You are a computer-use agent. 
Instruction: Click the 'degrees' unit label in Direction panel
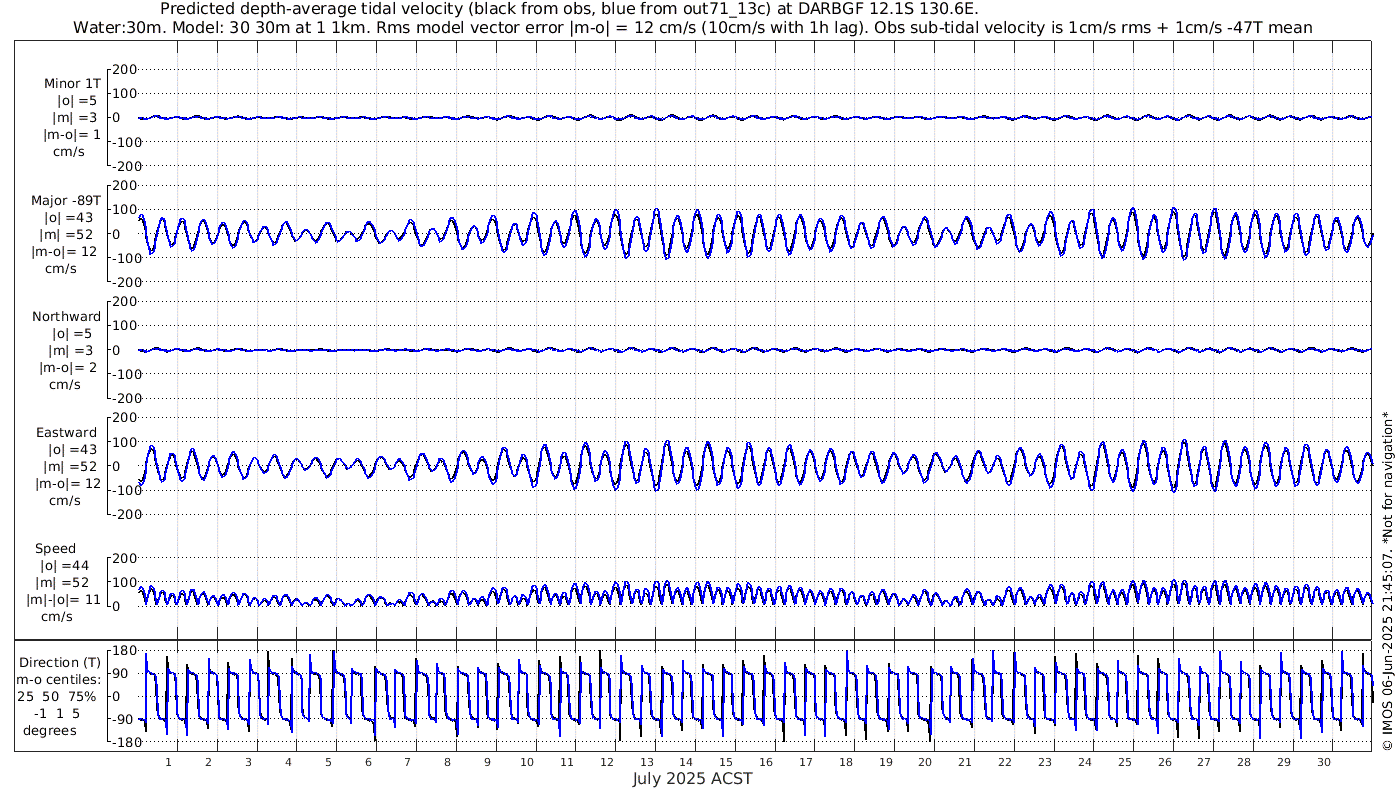(x=50, y=730)
